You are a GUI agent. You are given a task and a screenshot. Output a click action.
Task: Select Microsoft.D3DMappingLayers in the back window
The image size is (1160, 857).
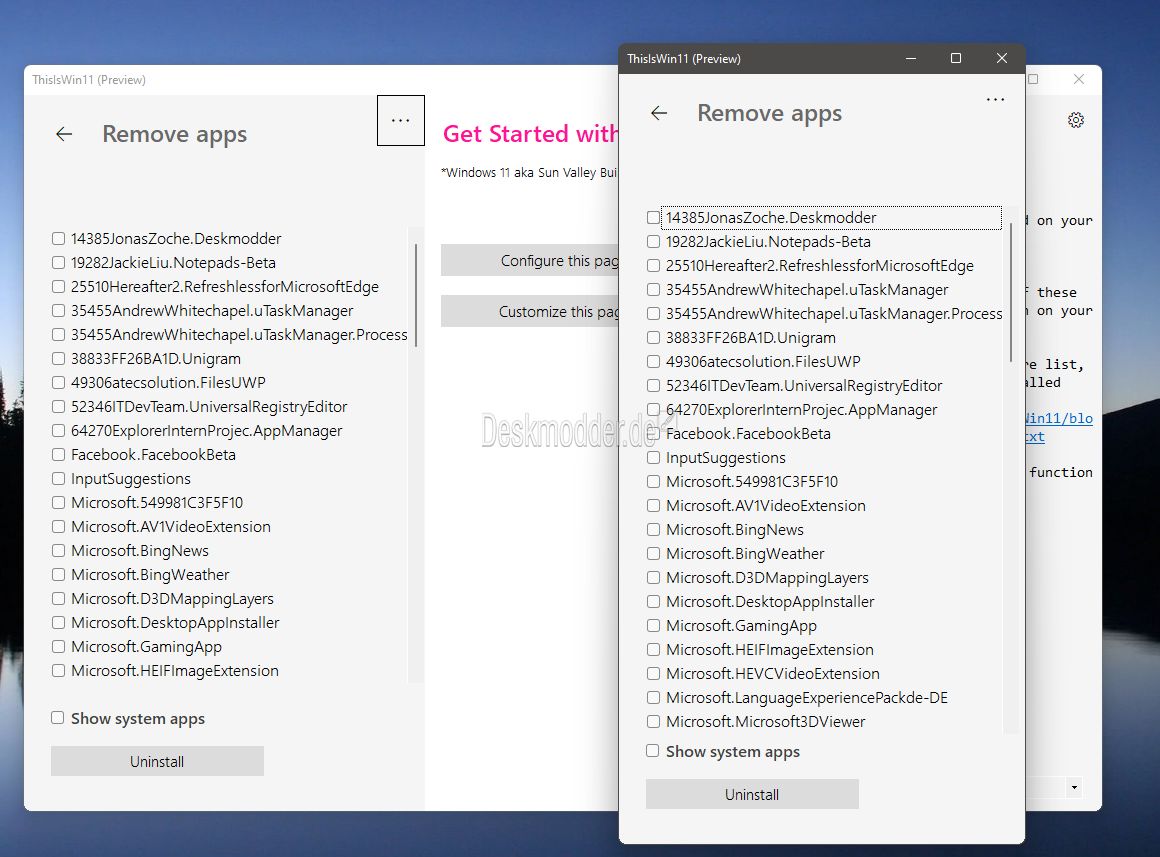coord(58,598)
